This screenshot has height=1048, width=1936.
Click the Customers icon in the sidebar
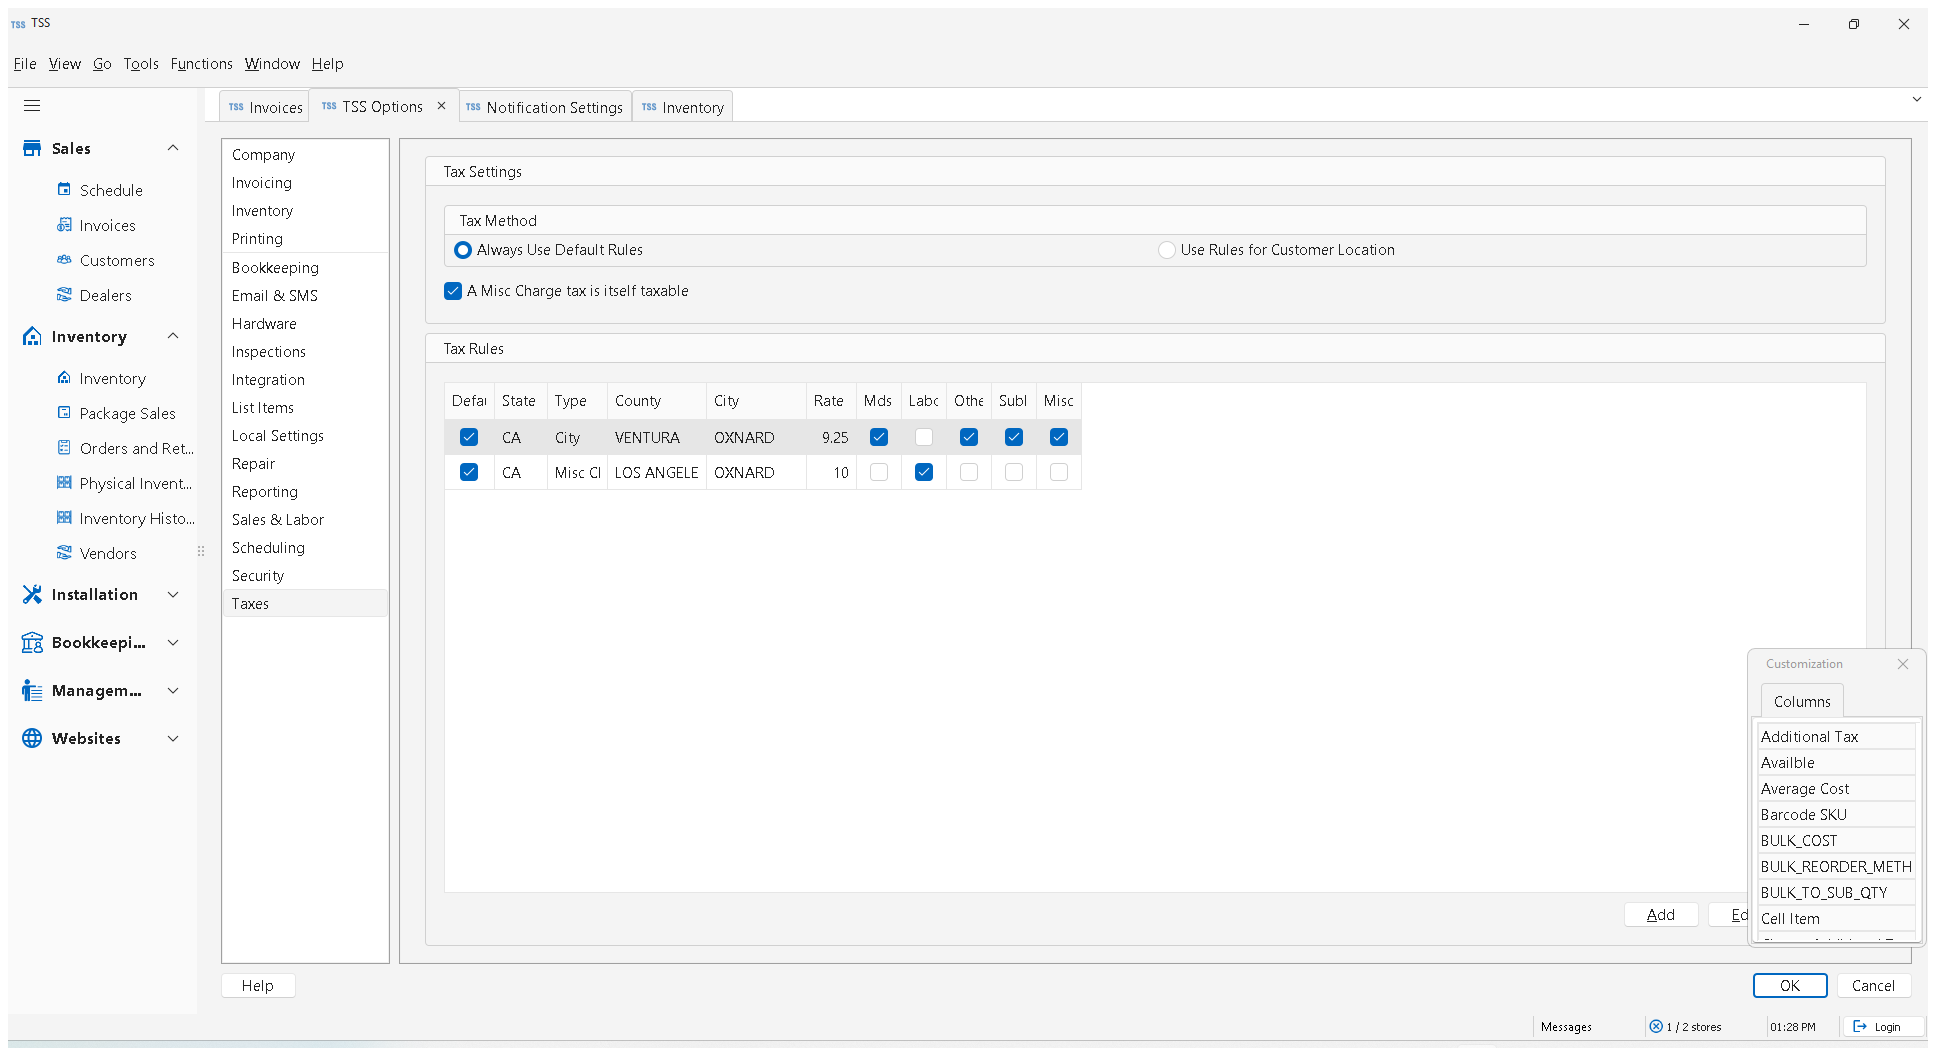pos(64,260)
